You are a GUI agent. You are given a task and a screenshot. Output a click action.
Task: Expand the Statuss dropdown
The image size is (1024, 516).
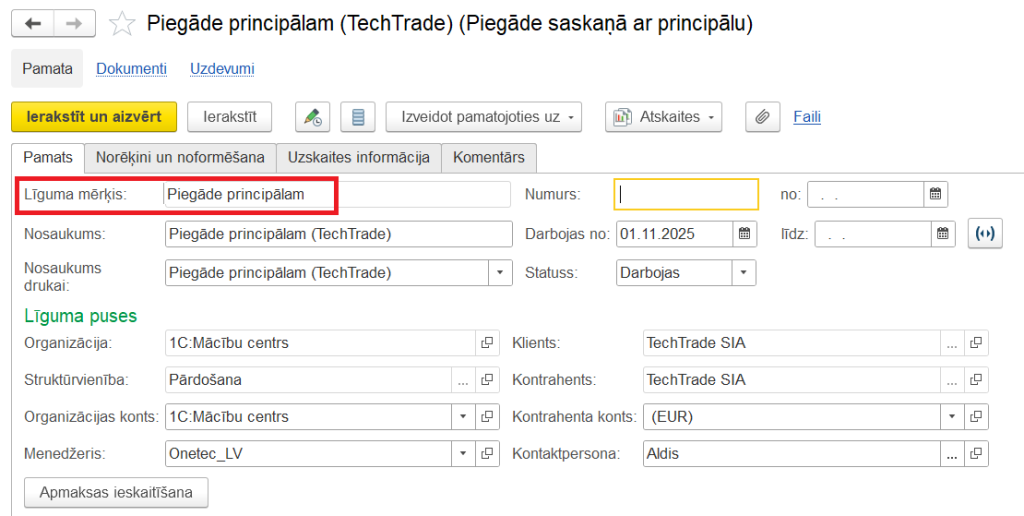click(744, 272)
